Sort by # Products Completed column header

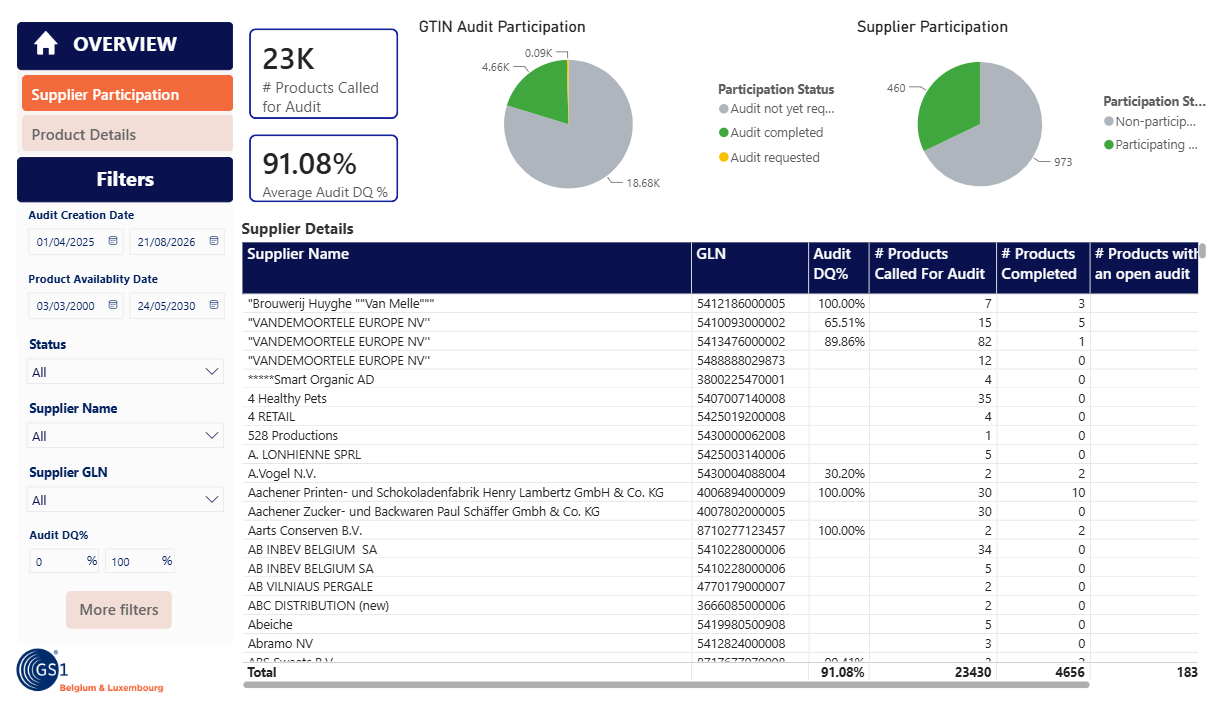(x=1043, y=267)
